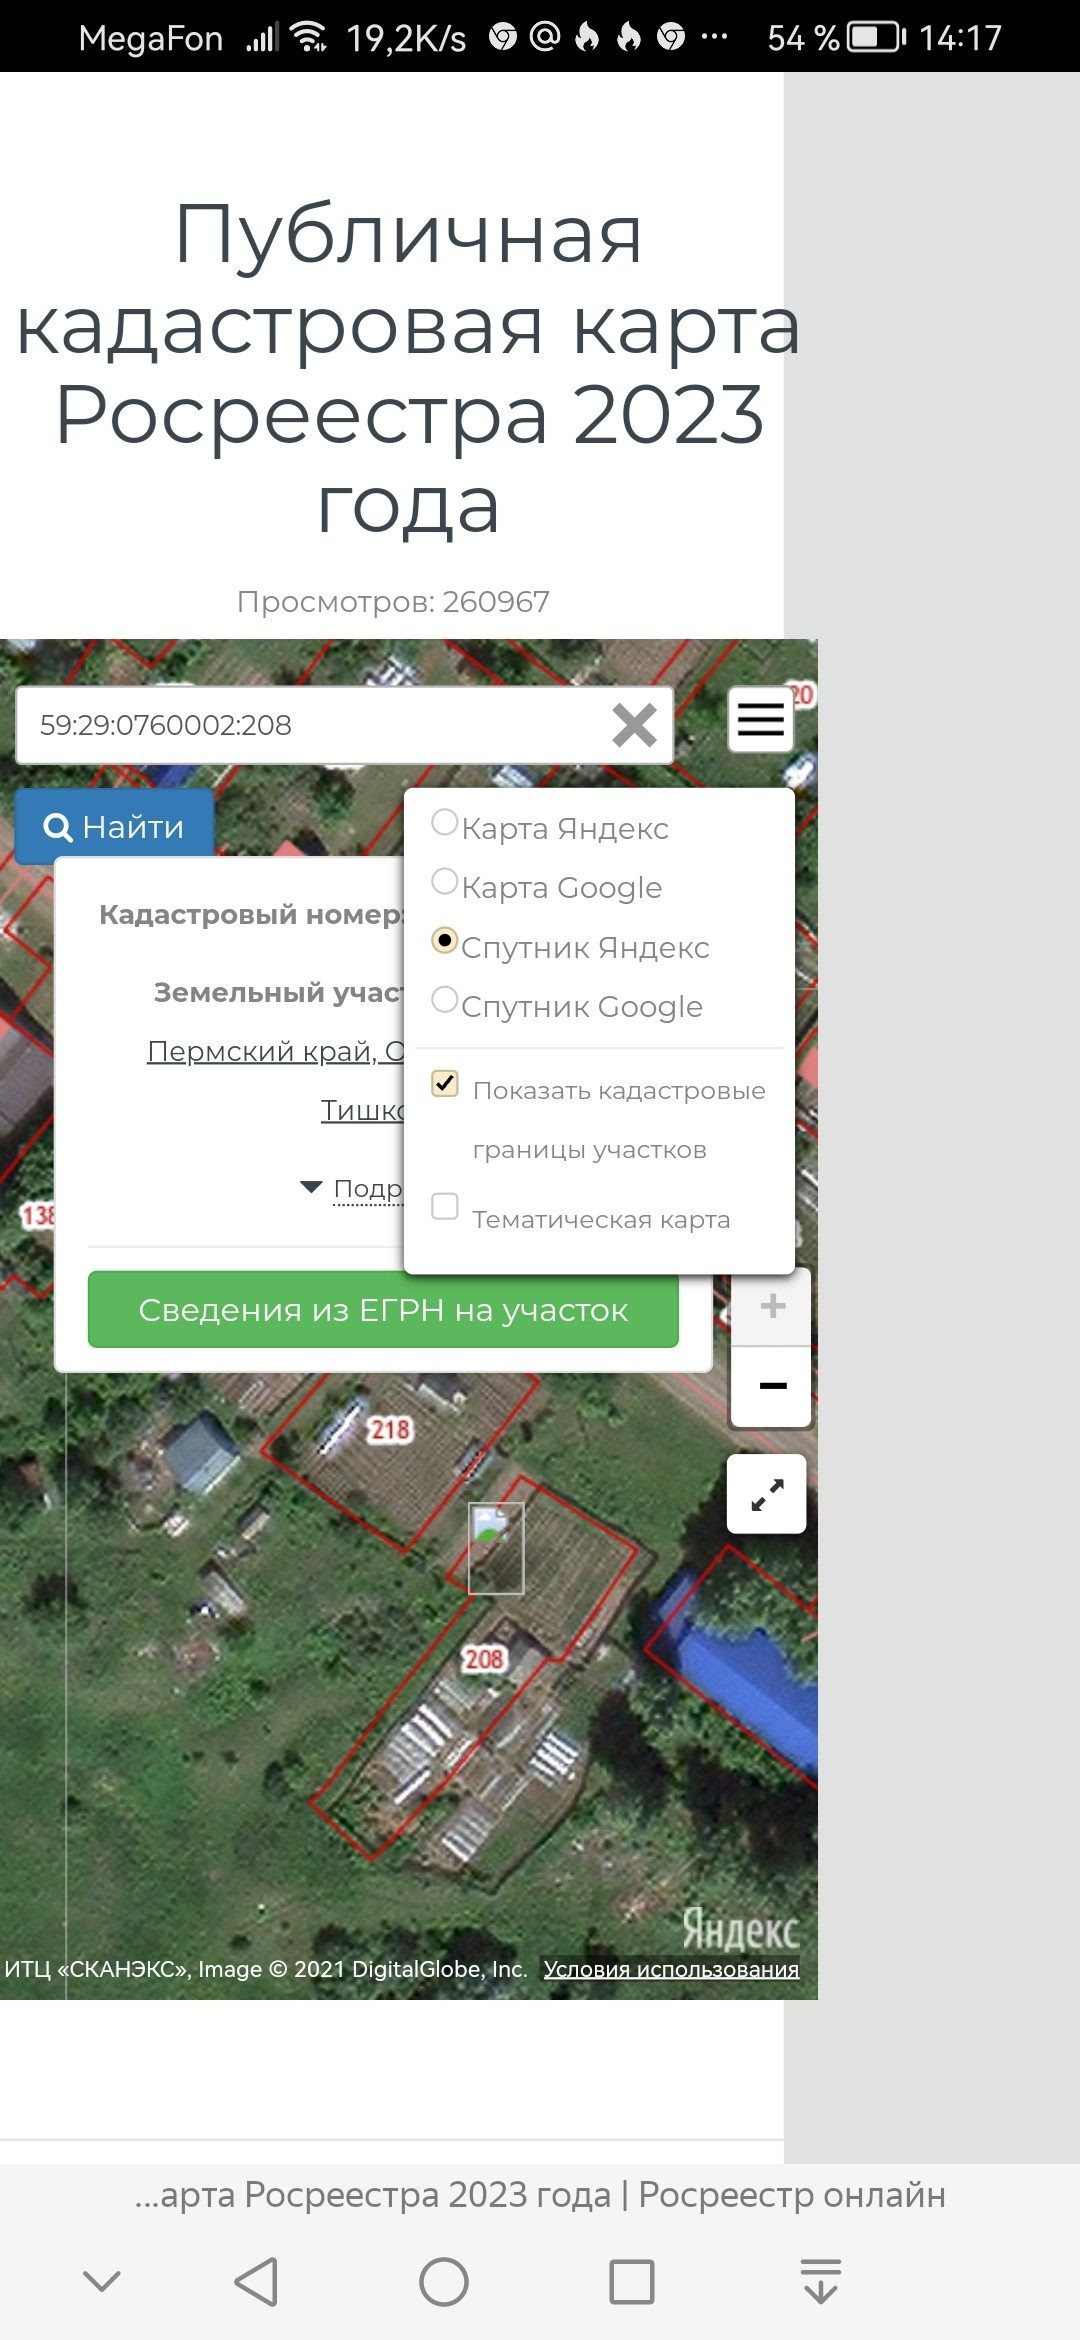Enable Тематическая карта checkbox
Screen dimensions: 1080x2340
pos(445,1206)
